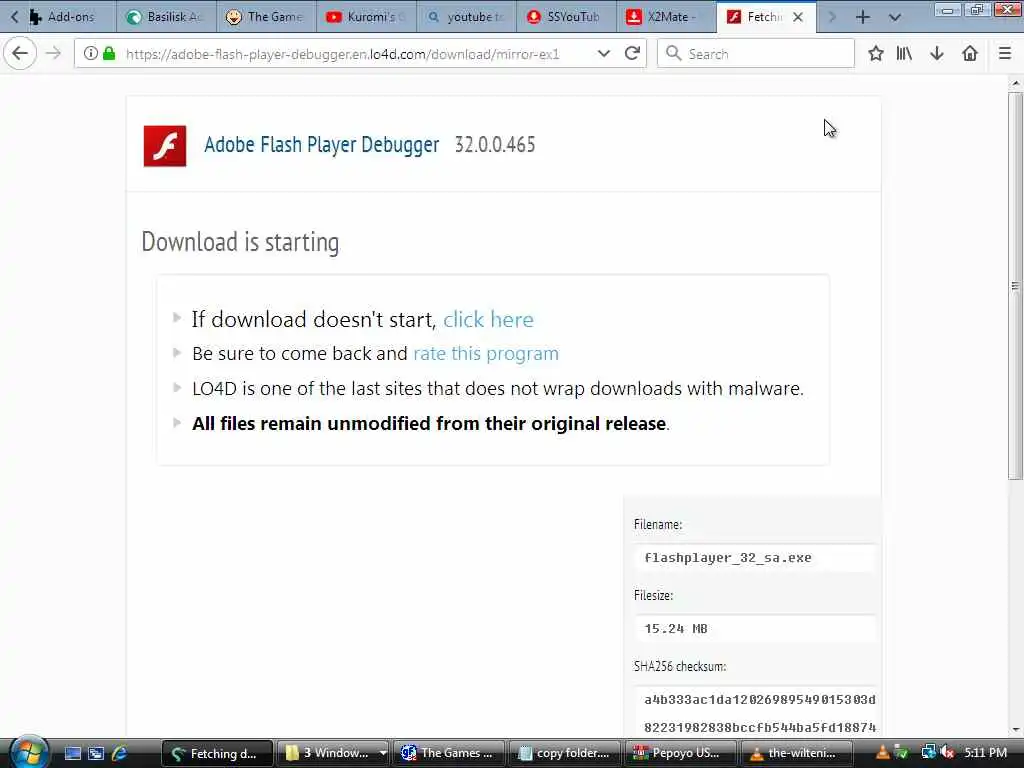Open a new tab with the plus button
The width and height of the screenshot is (1024, 768).
(x=863, y=17)
